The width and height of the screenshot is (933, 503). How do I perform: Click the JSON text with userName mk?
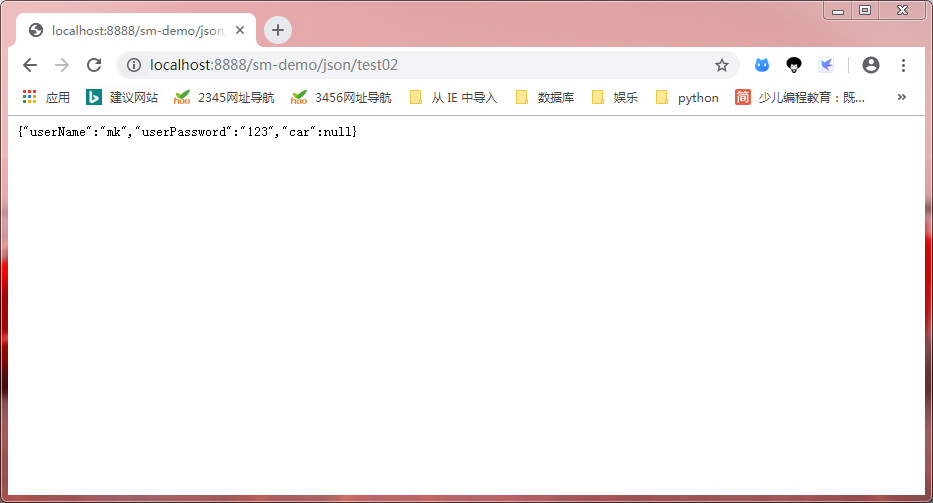(187, 132)
